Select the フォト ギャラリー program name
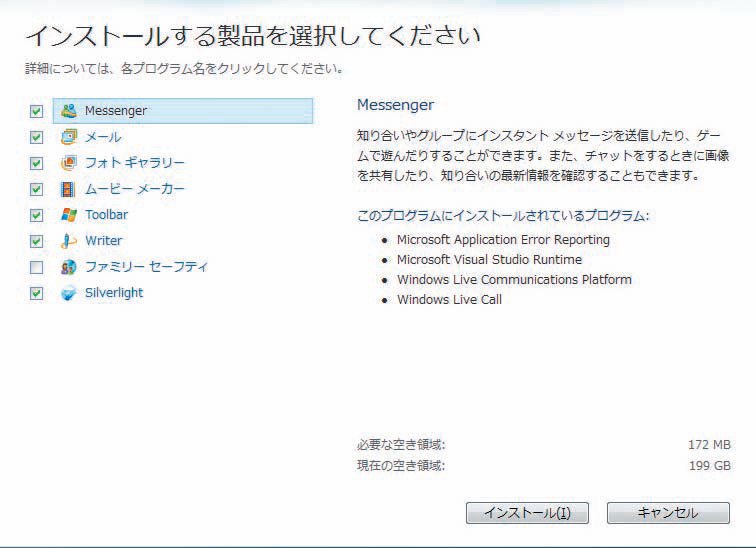 (x=135, y=163)
